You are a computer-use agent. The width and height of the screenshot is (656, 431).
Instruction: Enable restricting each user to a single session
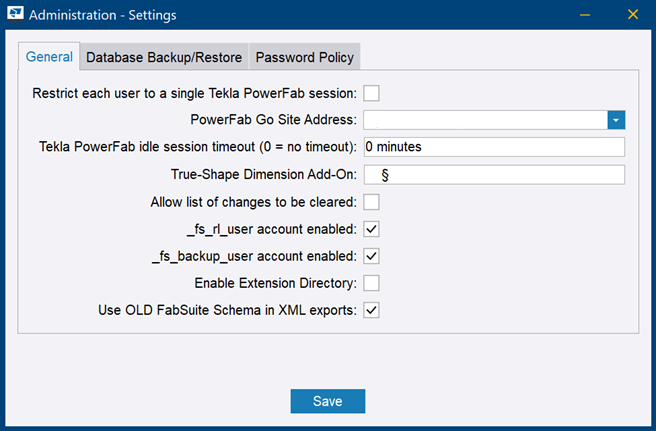(x=371, y=94)
